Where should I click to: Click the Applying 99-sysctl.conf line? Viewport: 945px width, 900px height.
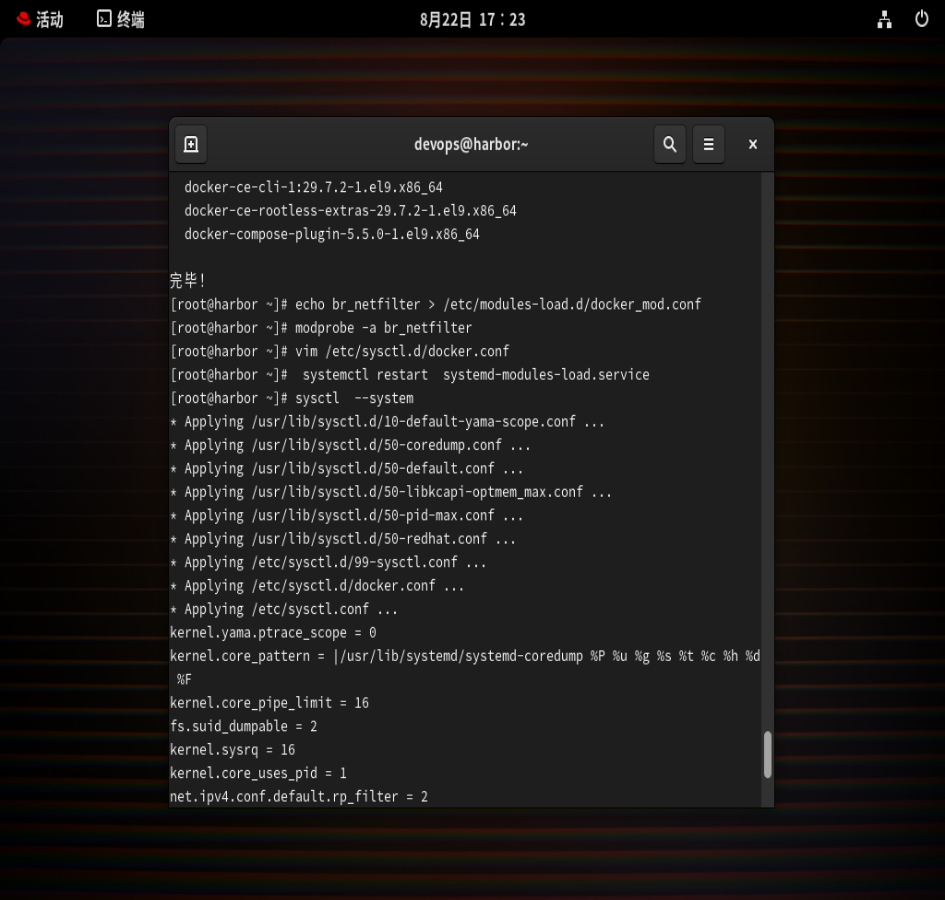(328, 563)
